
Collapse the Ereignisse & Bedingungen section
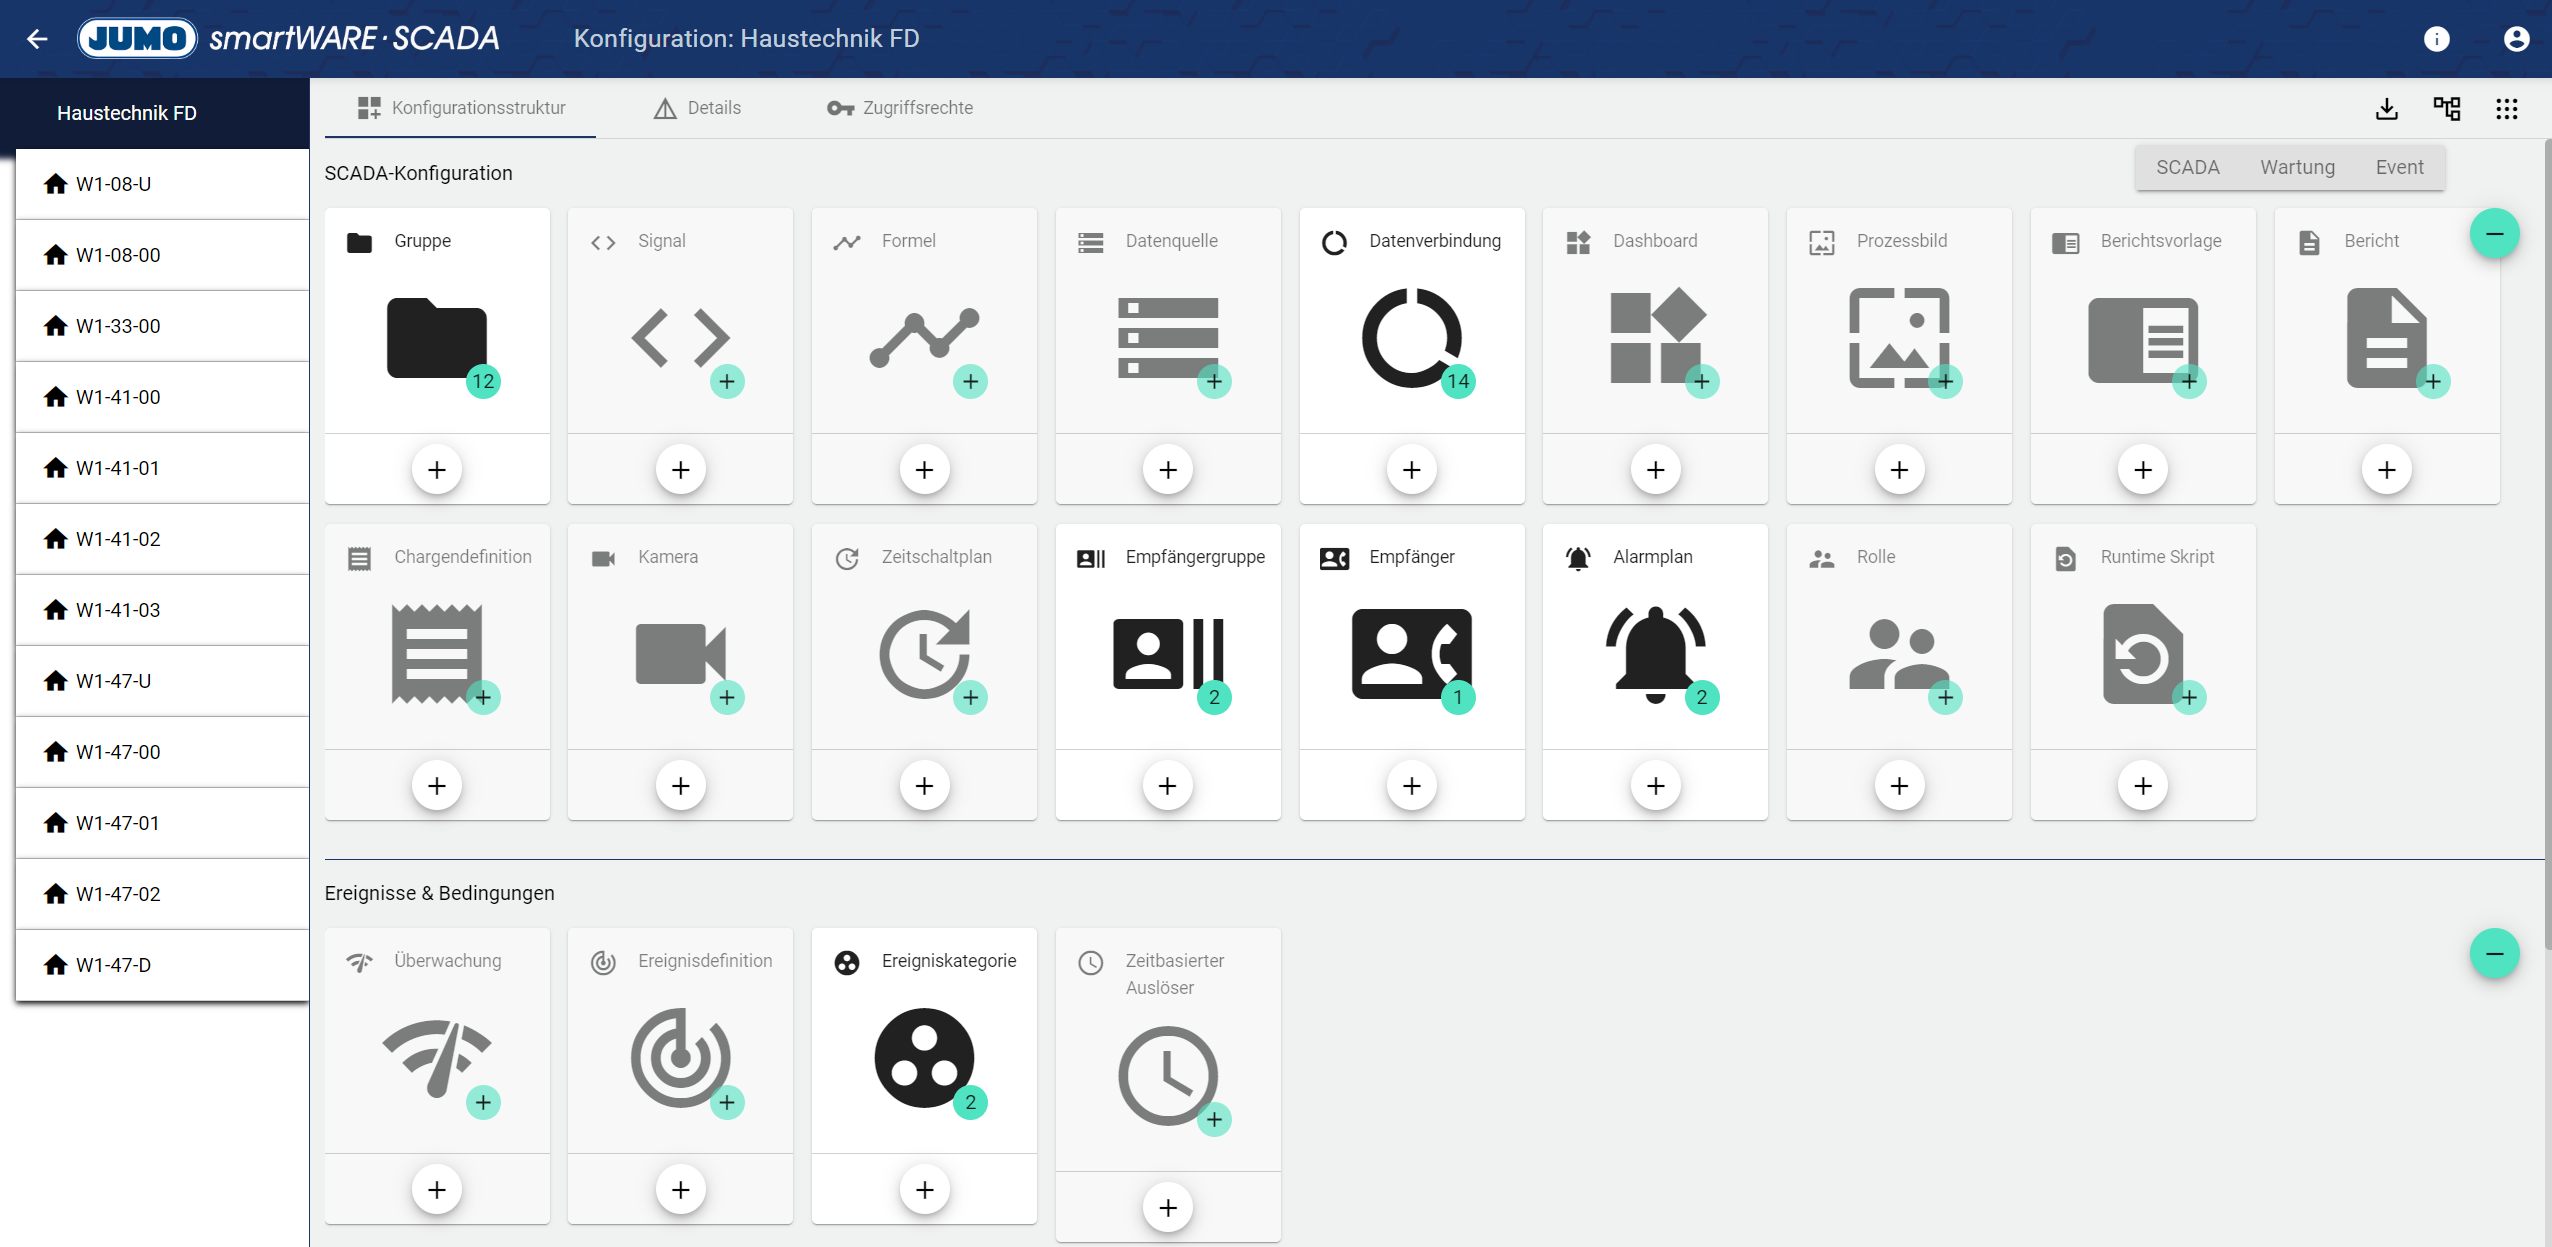2494,954
